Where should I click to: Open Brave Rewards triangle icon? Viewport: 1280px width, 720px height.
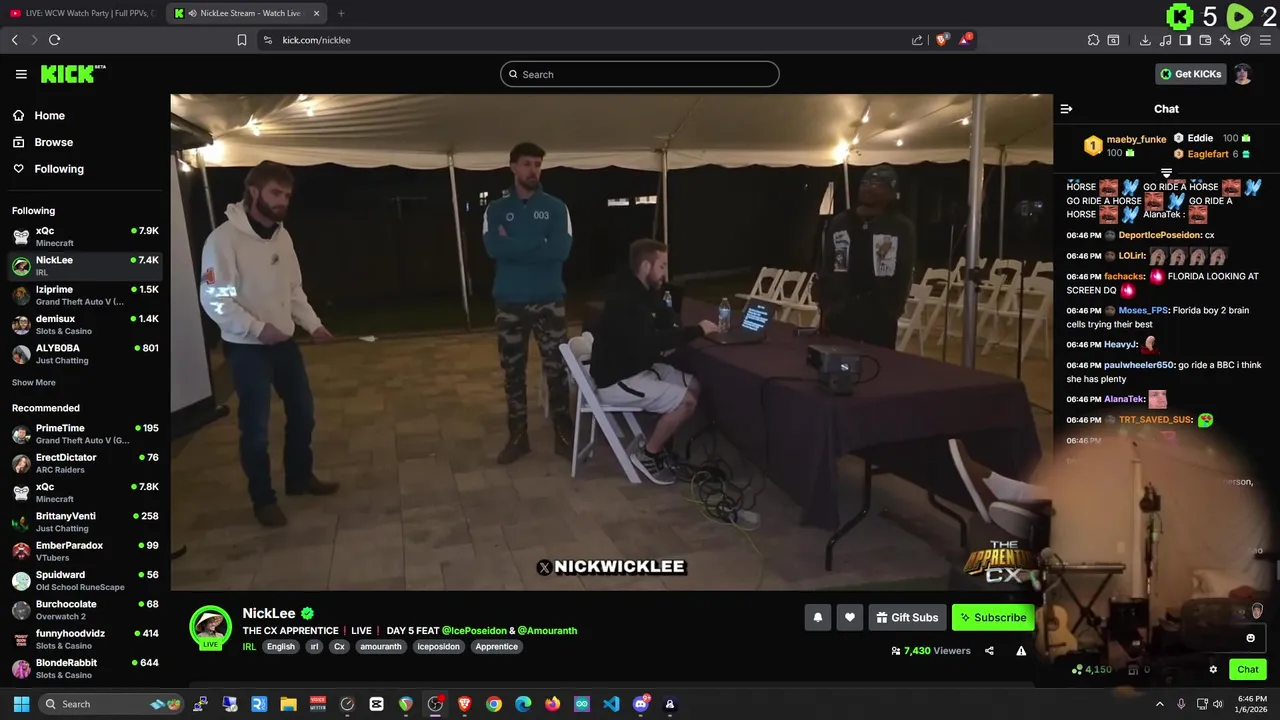[x=965, y=40]
